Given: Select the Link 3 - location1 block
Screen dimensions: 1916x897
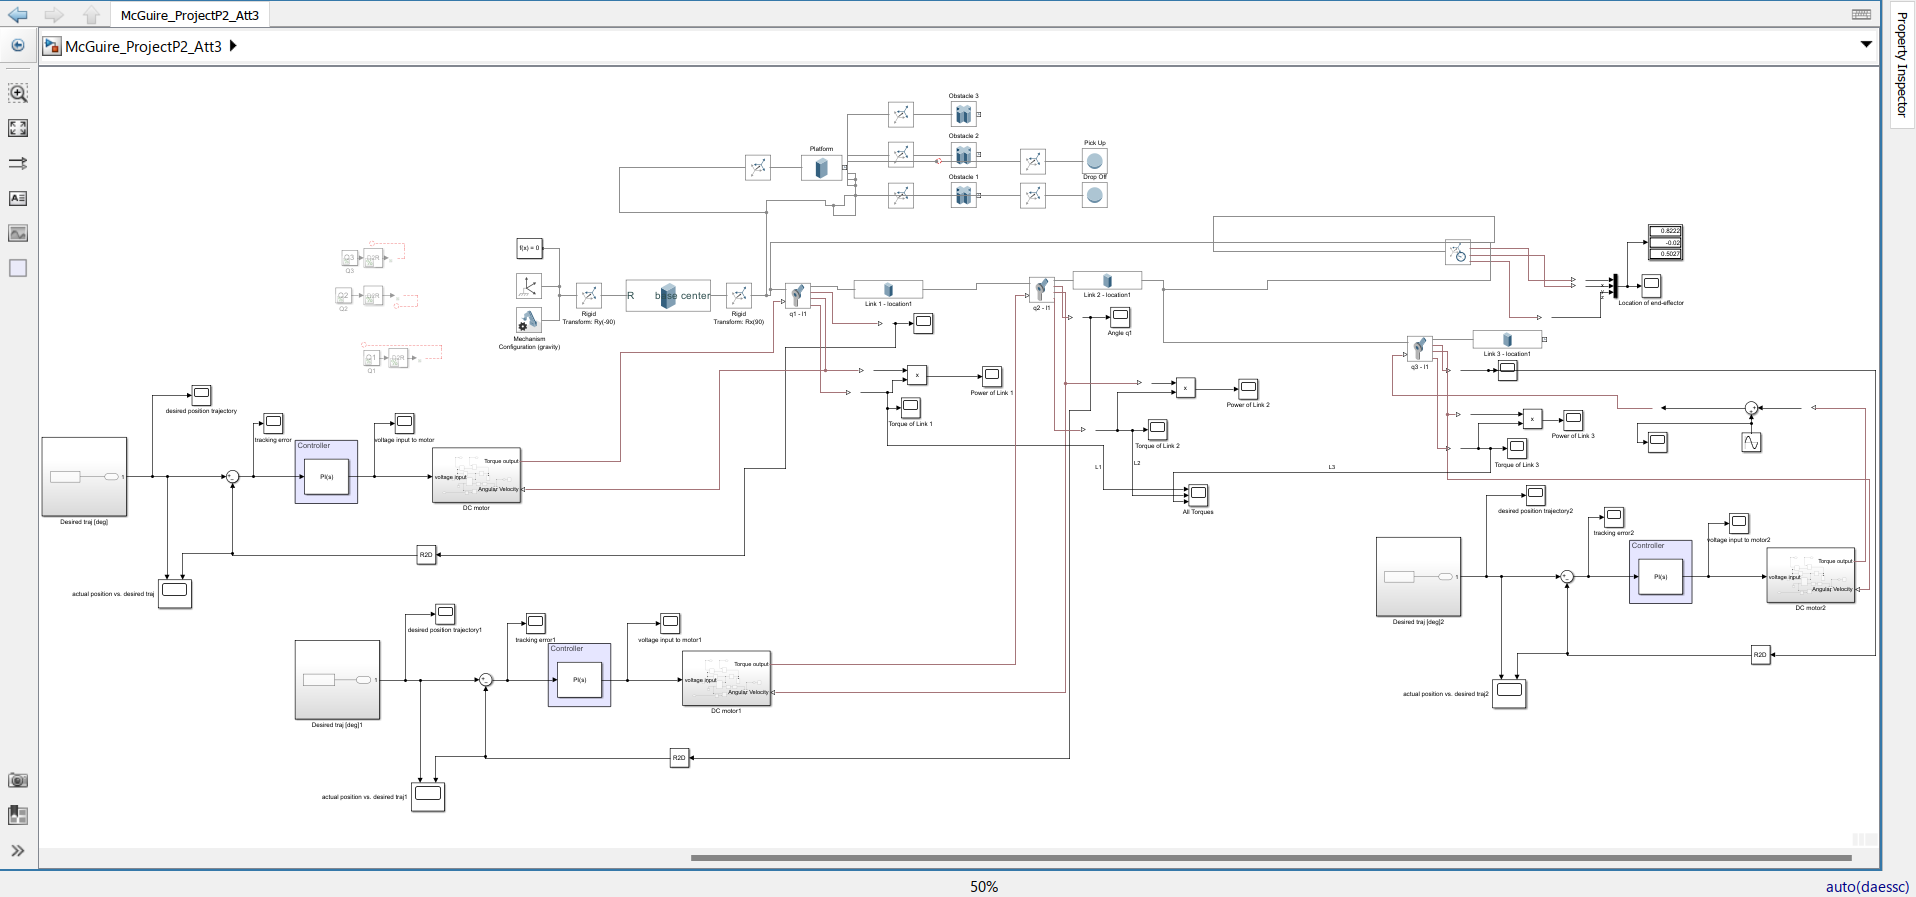Looking at the screenshot, I should [1507, 340].
